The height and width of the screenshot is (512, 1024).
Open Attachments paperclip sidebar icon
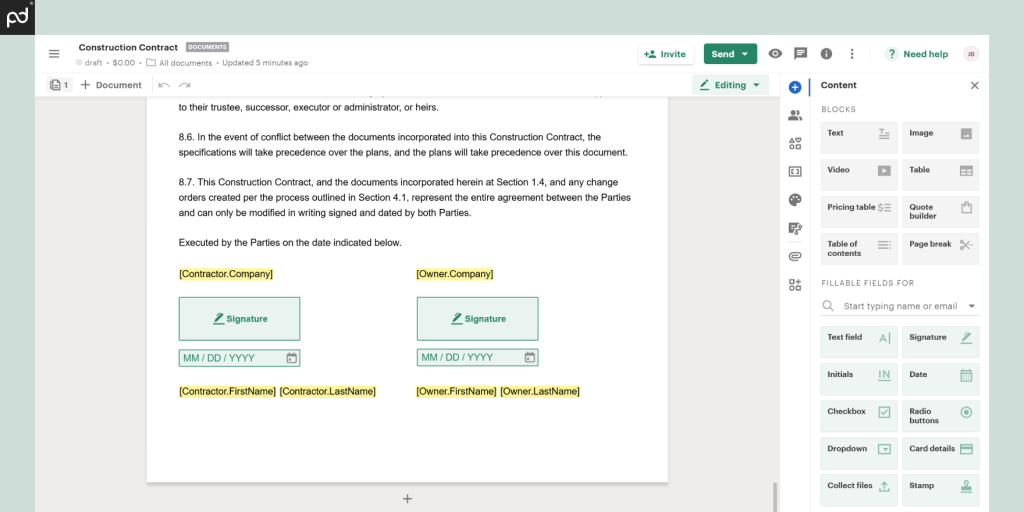click(795, 257)
